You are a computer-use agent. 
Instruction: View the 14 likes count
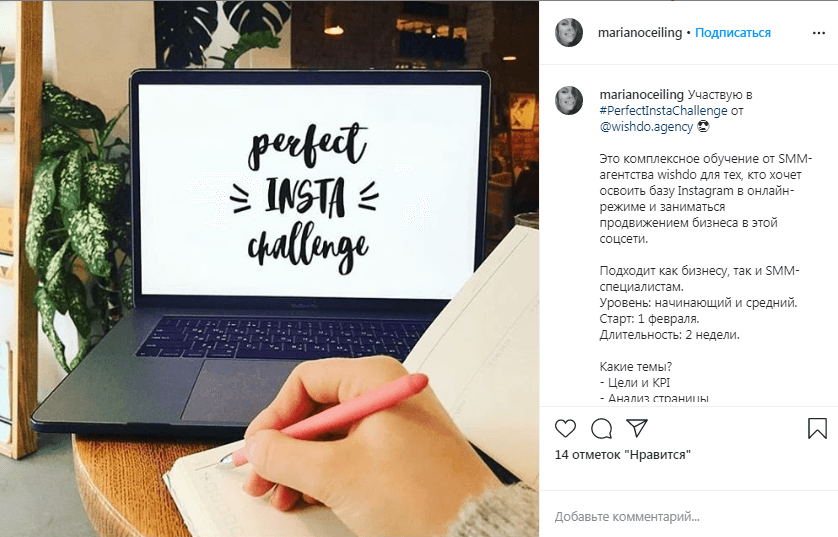(x=623, y=455)
